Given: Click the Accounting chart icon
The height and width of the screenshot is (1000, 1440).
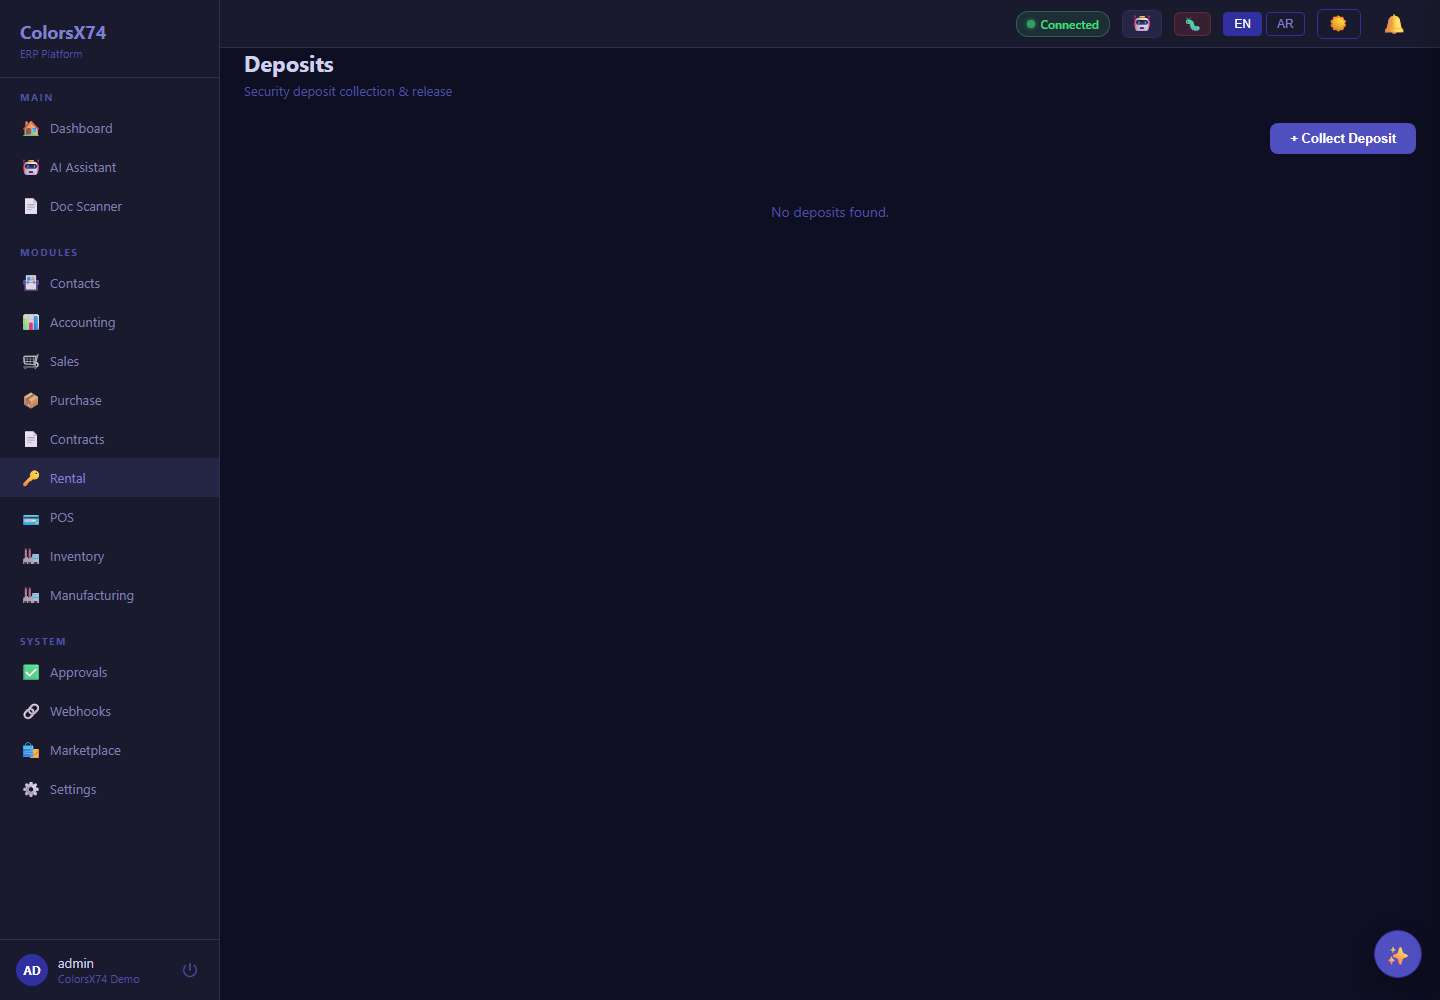Looking at the screenshot, I should click(31, 322).
